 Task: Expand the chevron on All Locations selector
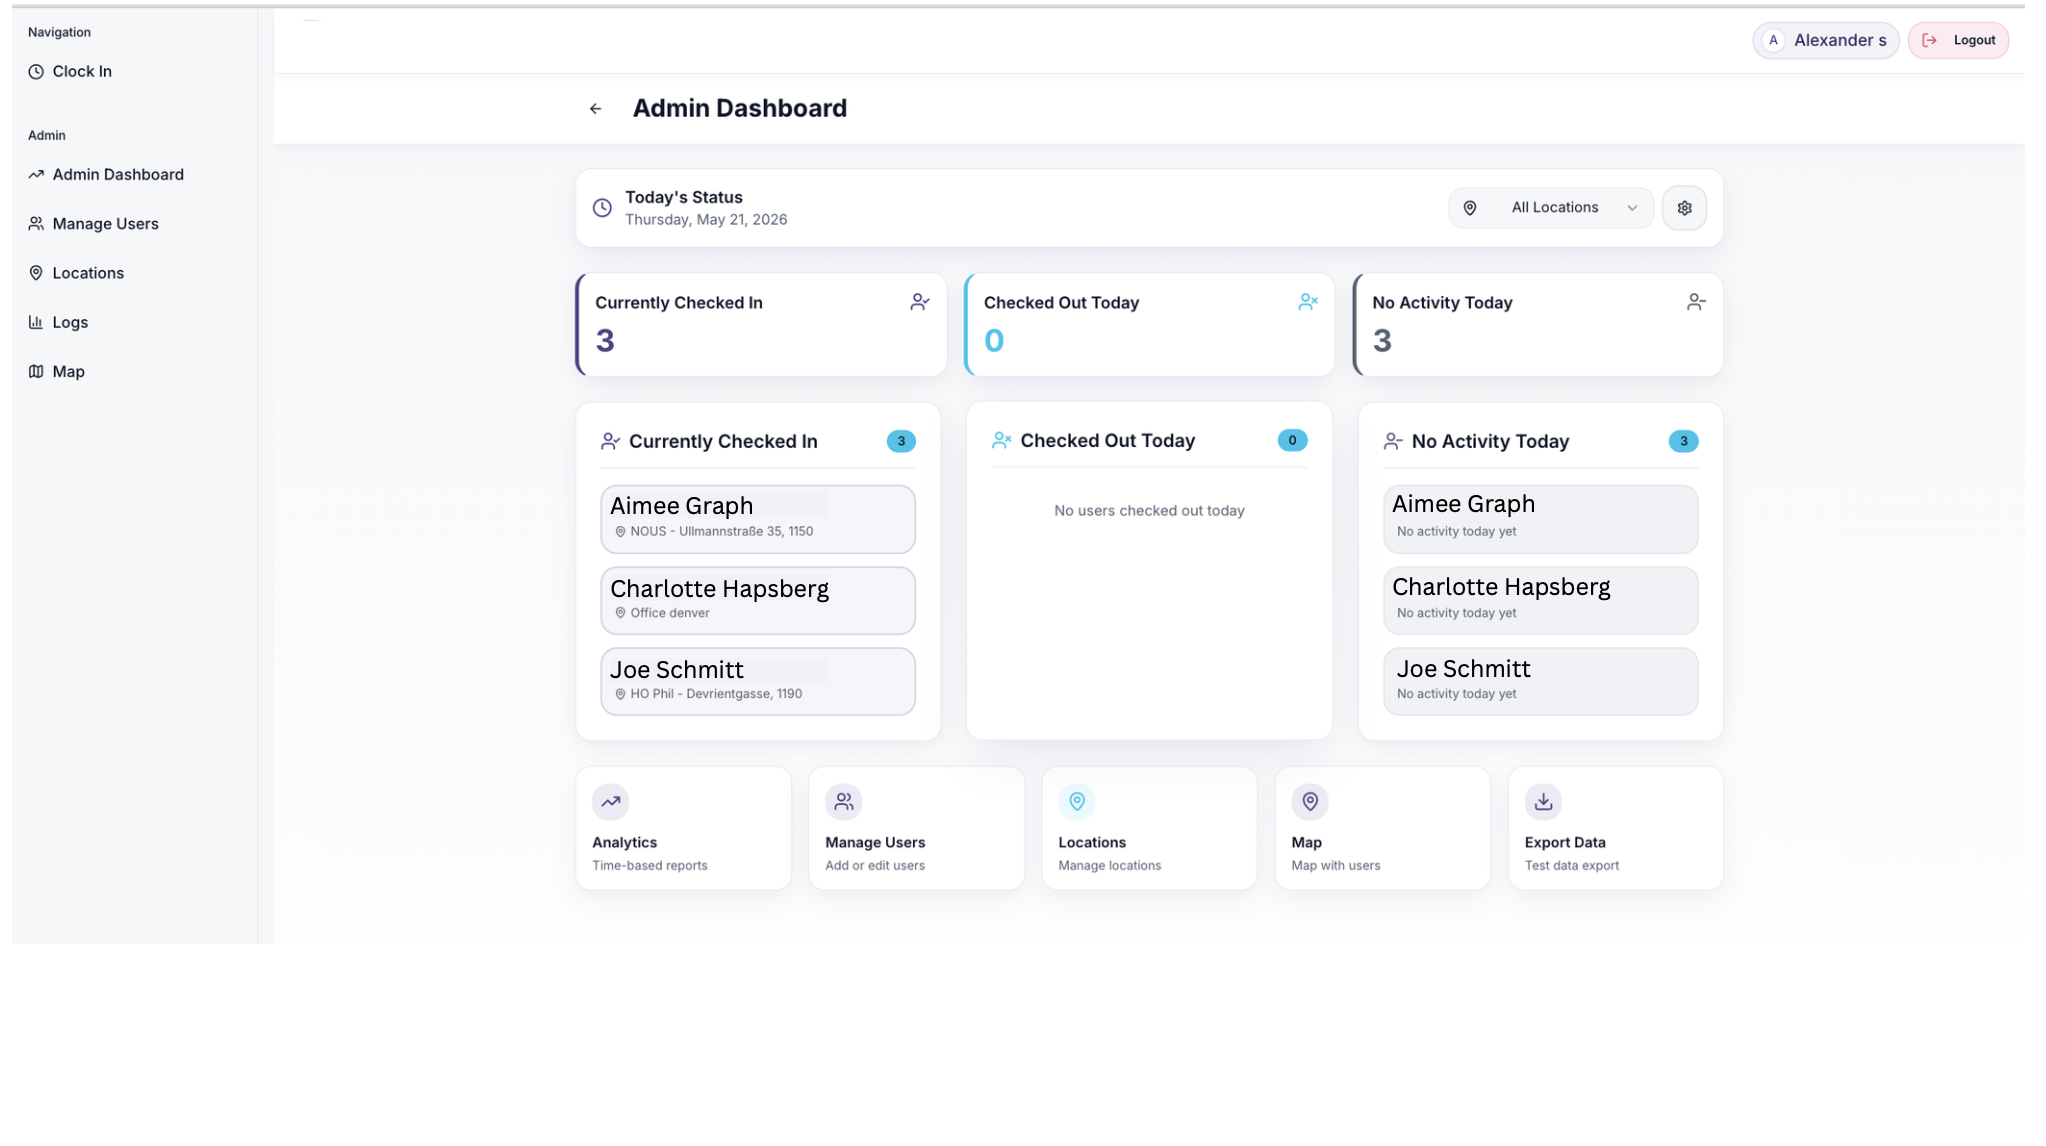[x=1632, y=208]
